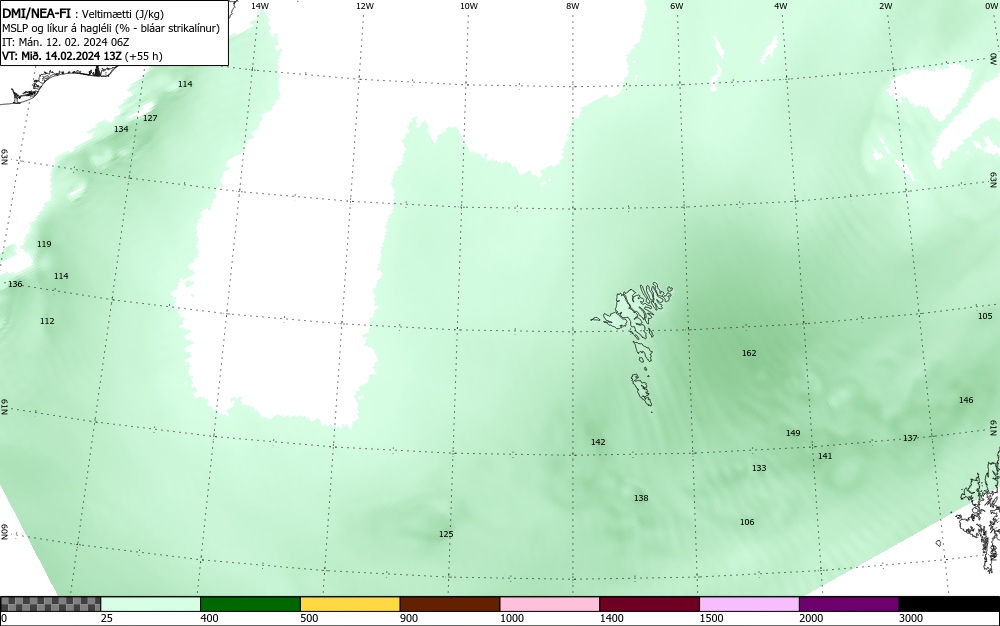Click the legend scale value 1400

coord(611,618)
